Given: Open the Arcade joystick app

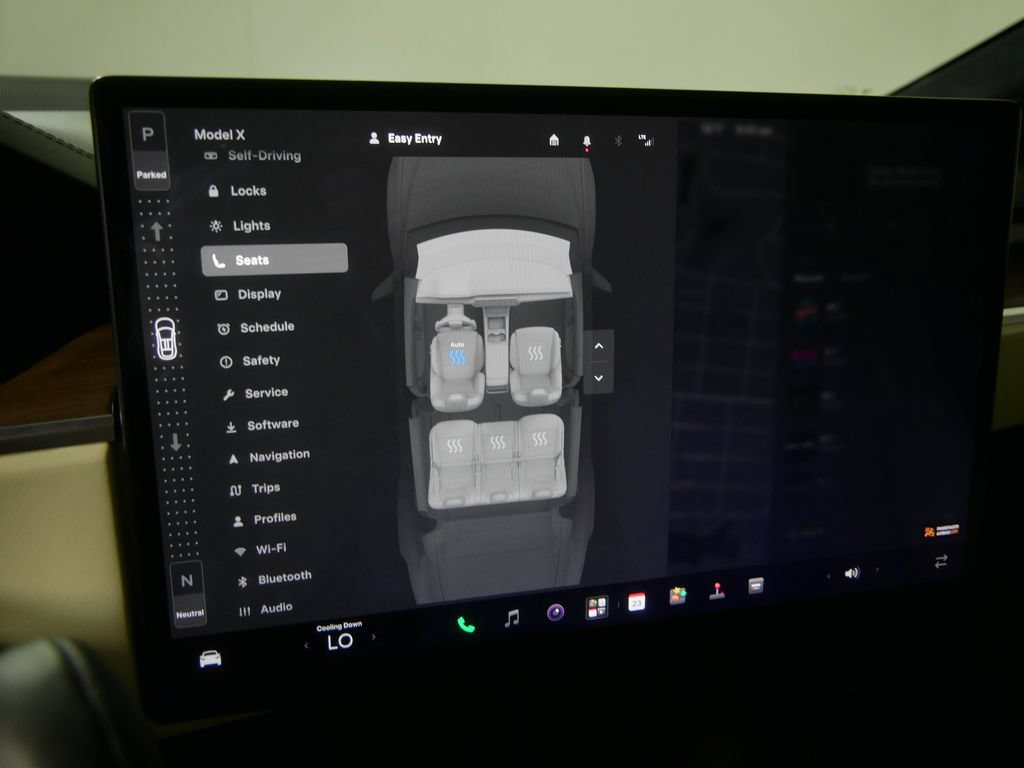Looking at the screenshot, I should tap(717, 590).
